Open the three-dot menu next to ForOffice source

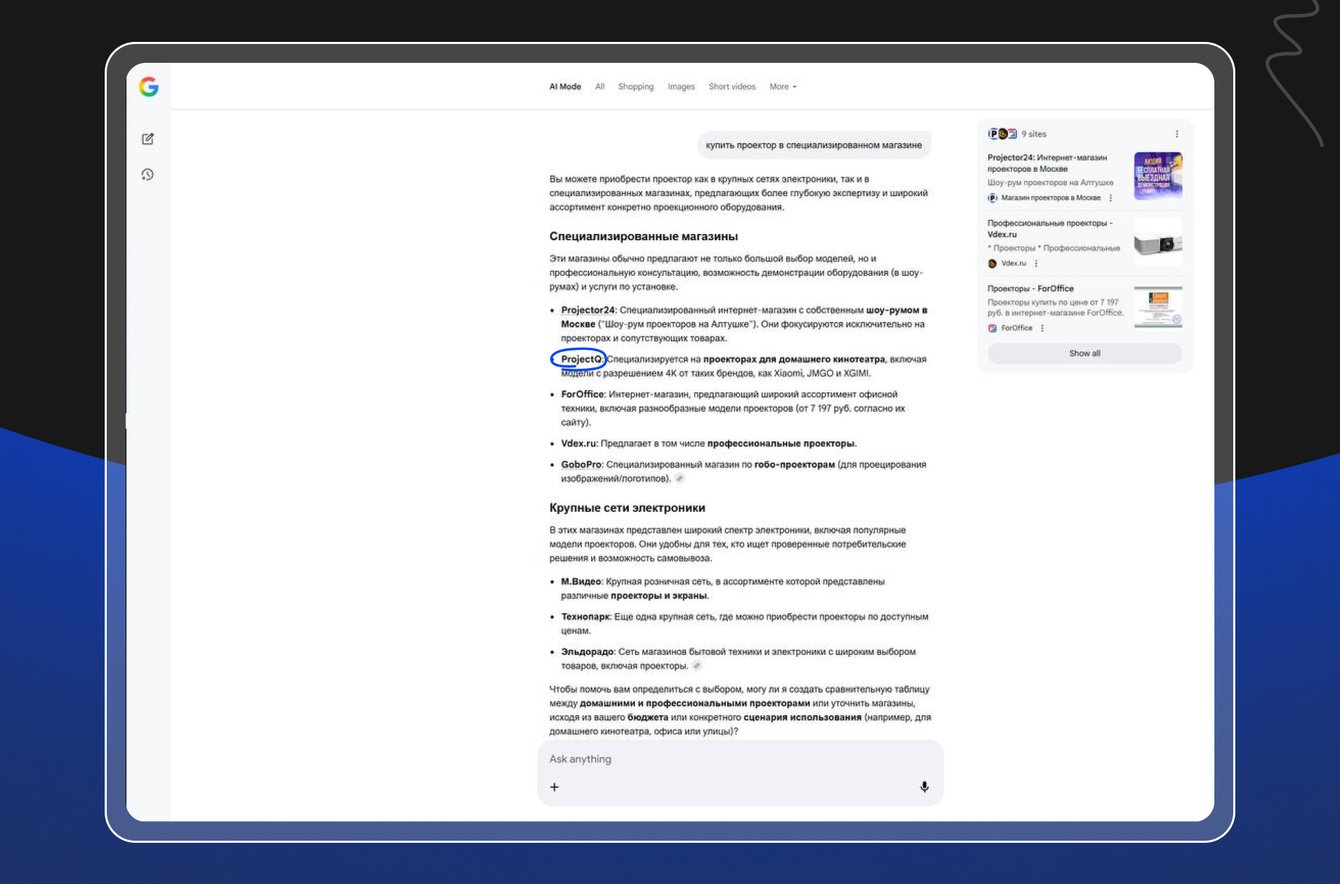click(1042, 328)
